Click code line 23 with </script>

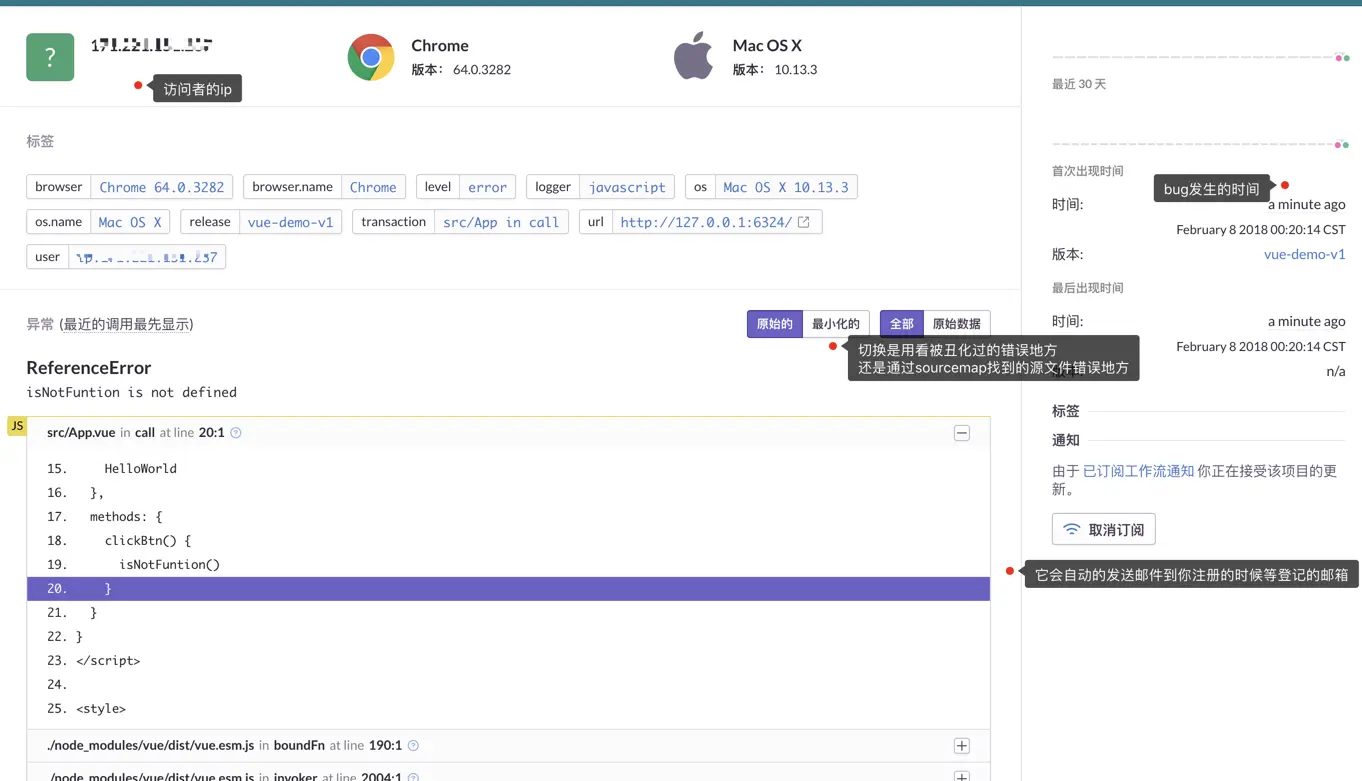(508, 661)
